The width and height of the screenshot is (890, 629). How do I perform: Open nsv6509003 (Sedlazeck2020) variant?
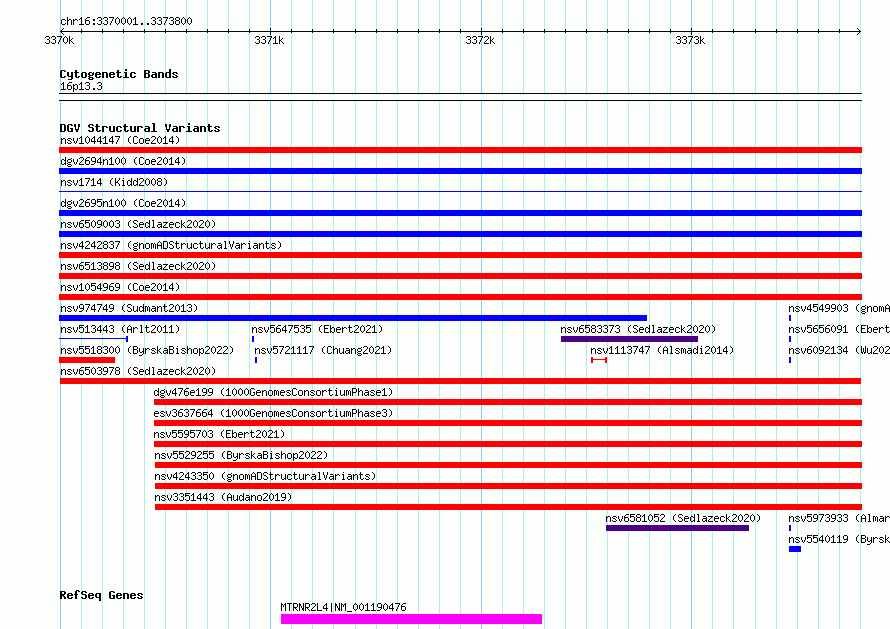pyautogui.click(x=138, y=224)
